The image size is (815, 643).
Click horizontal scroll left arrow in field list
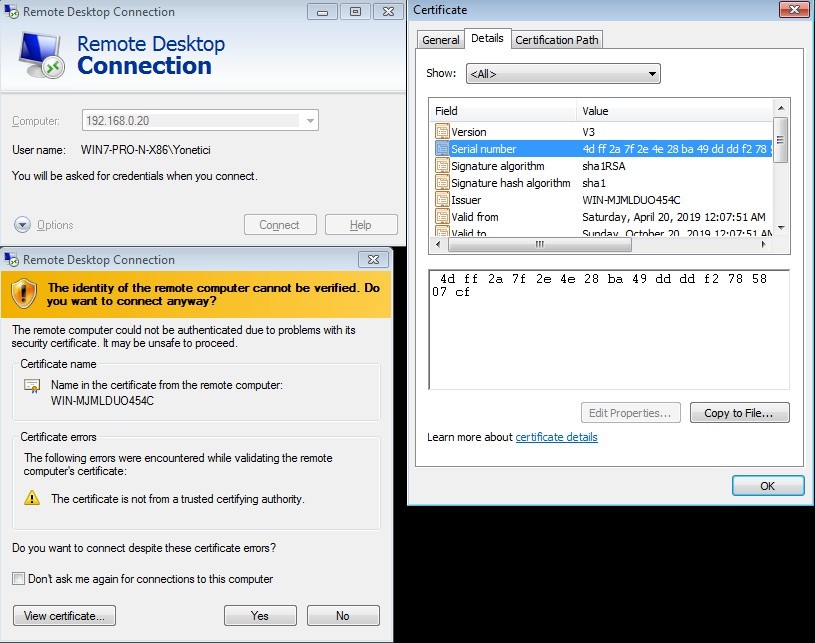438,244
